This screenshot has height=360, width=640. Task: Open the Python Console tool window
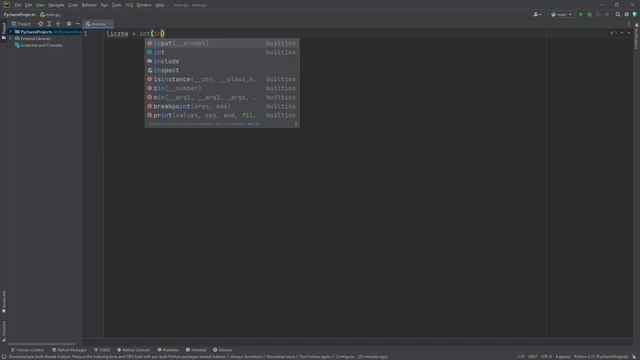click(x=133, y=350)
